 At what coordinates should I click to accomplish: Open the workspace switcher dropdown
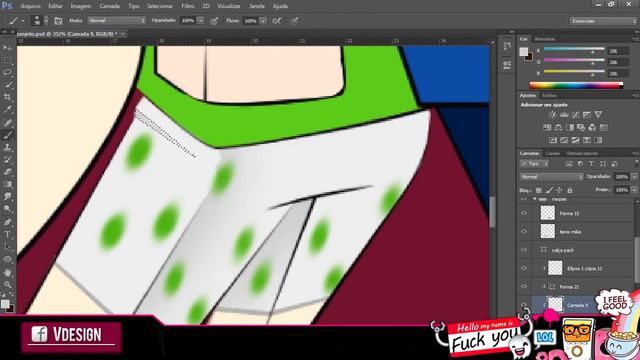603,21
